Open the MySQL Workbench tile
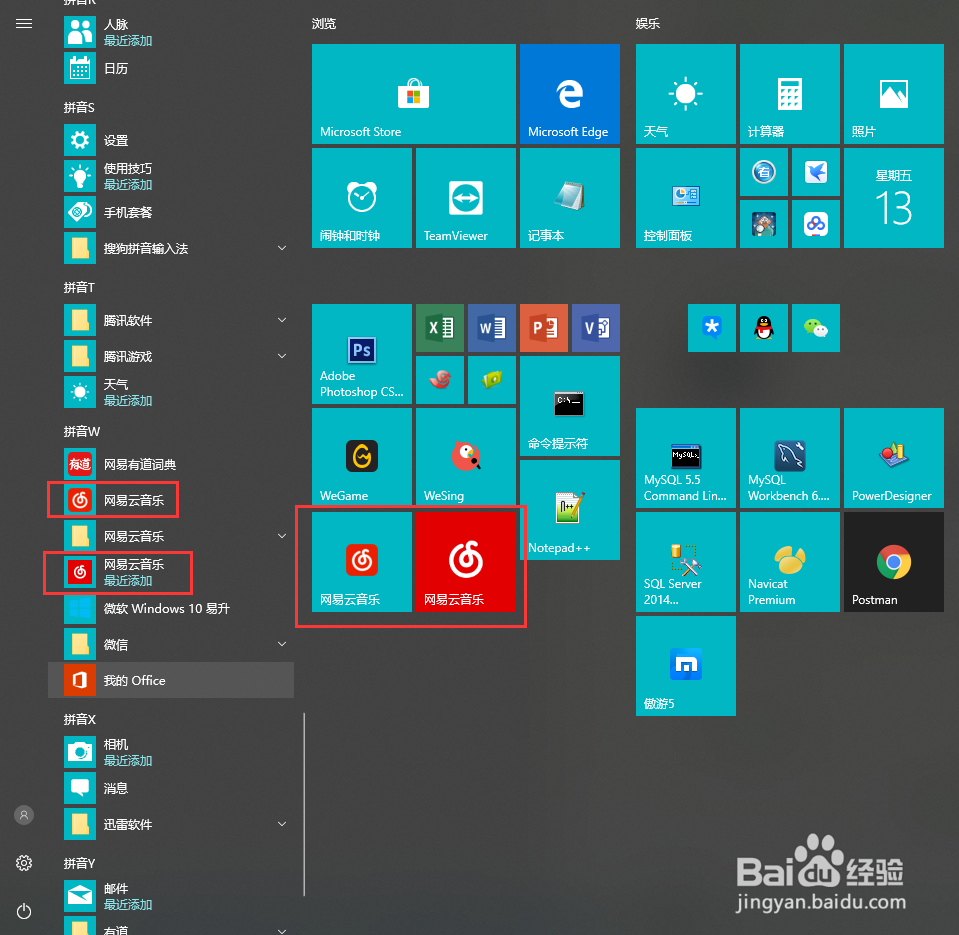959x935 pixels. click(790, 457)
